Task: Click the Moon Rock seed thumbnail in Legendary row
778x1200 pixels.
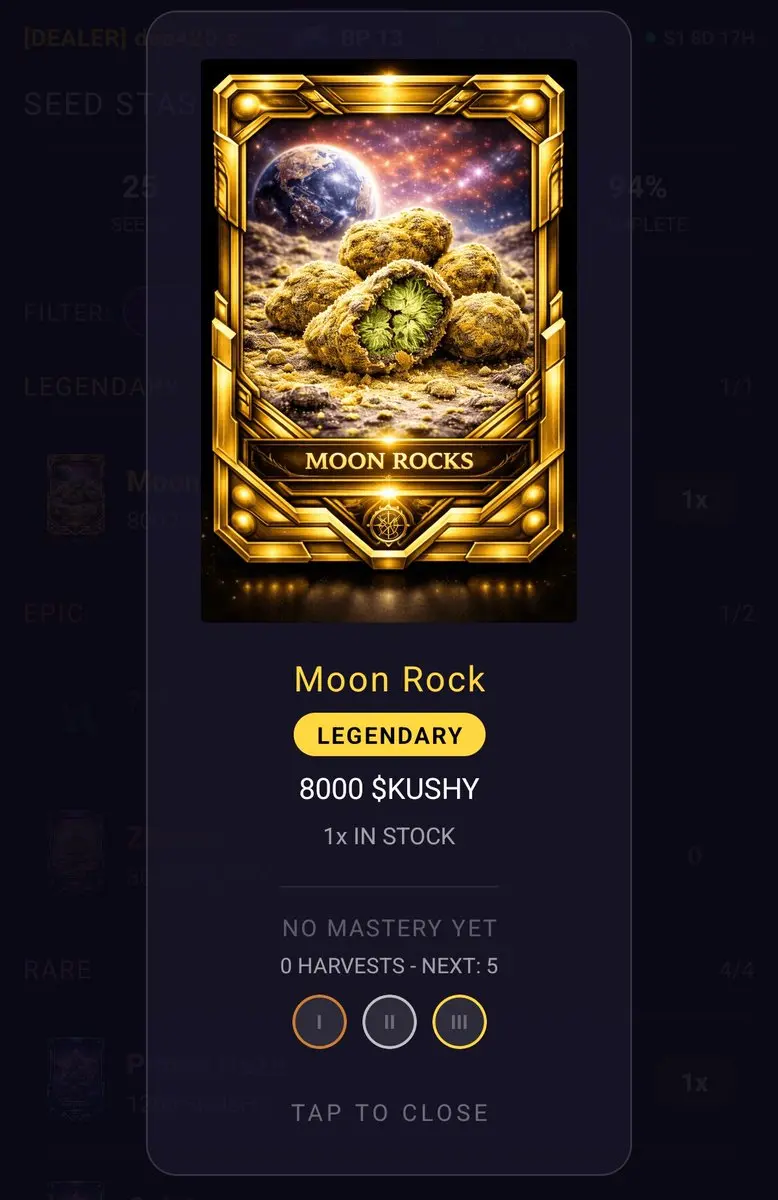Action: 76,495
